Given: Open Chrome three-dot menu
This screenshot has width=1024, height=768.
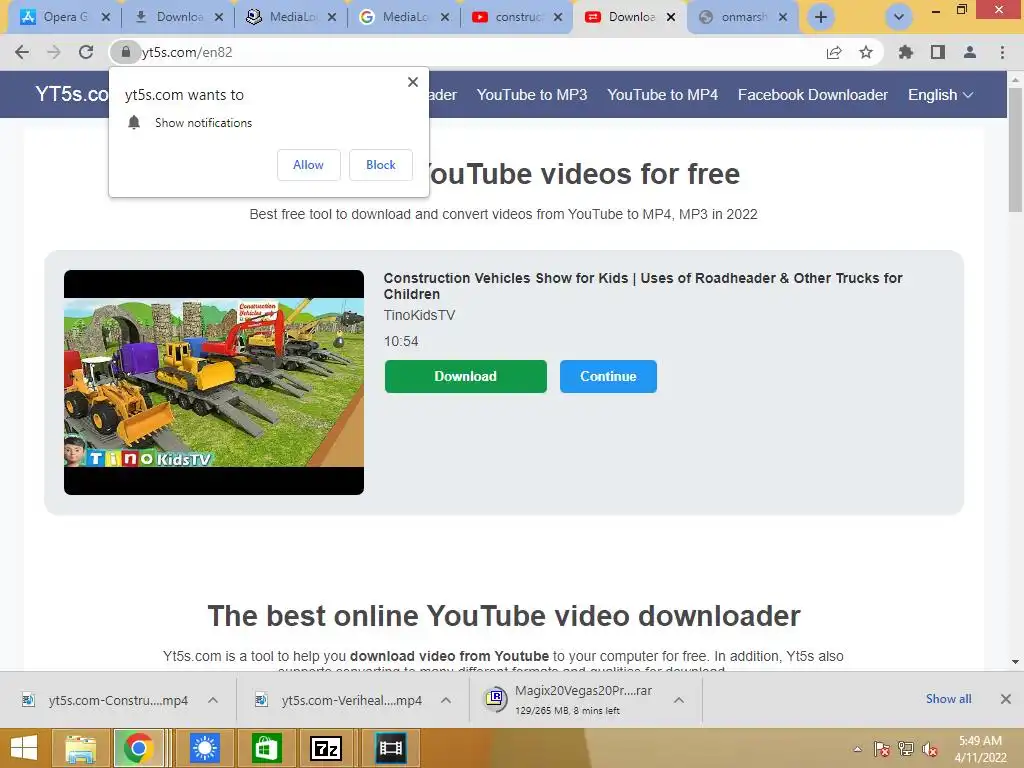Looking at the screenshot, I should pyautogui.click(x=1002, y=52).
